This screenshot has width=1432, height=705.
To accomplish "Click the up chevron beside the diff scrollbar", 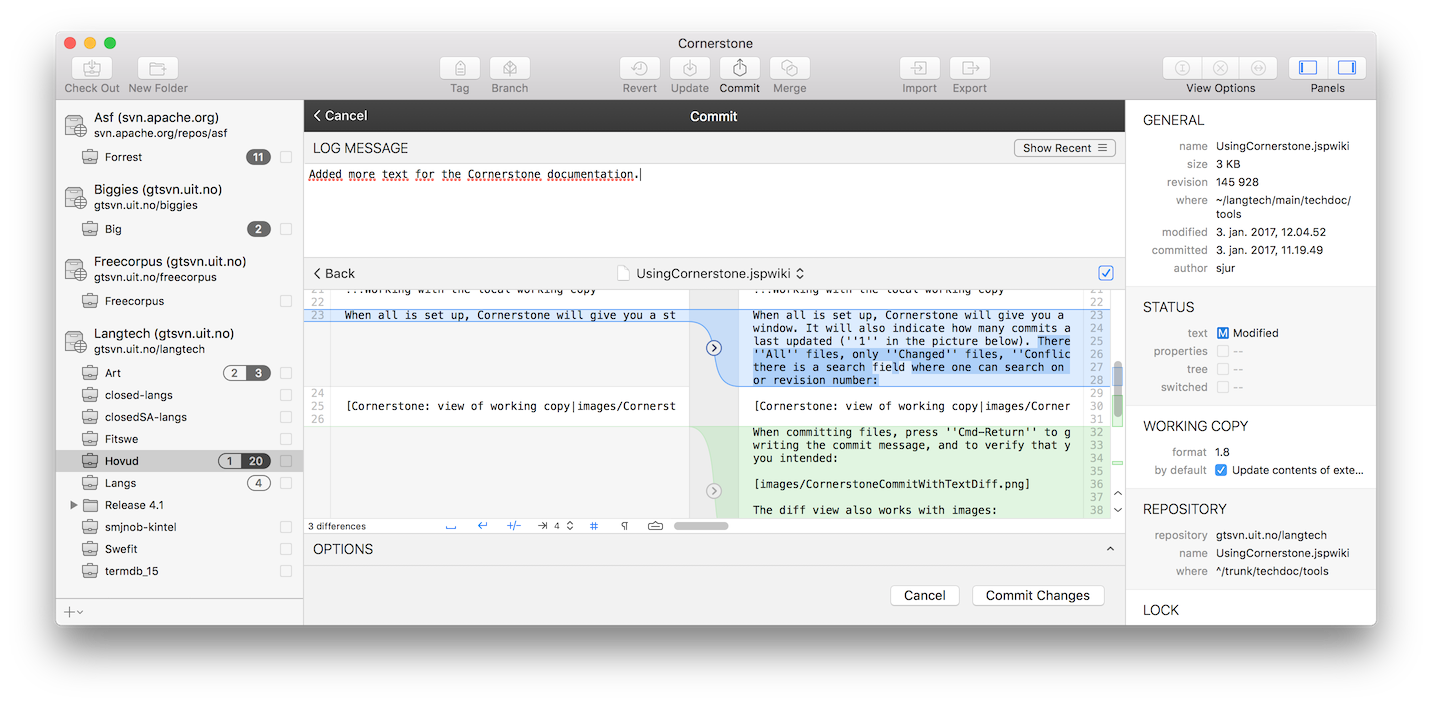I will [x=1118, y=493].
